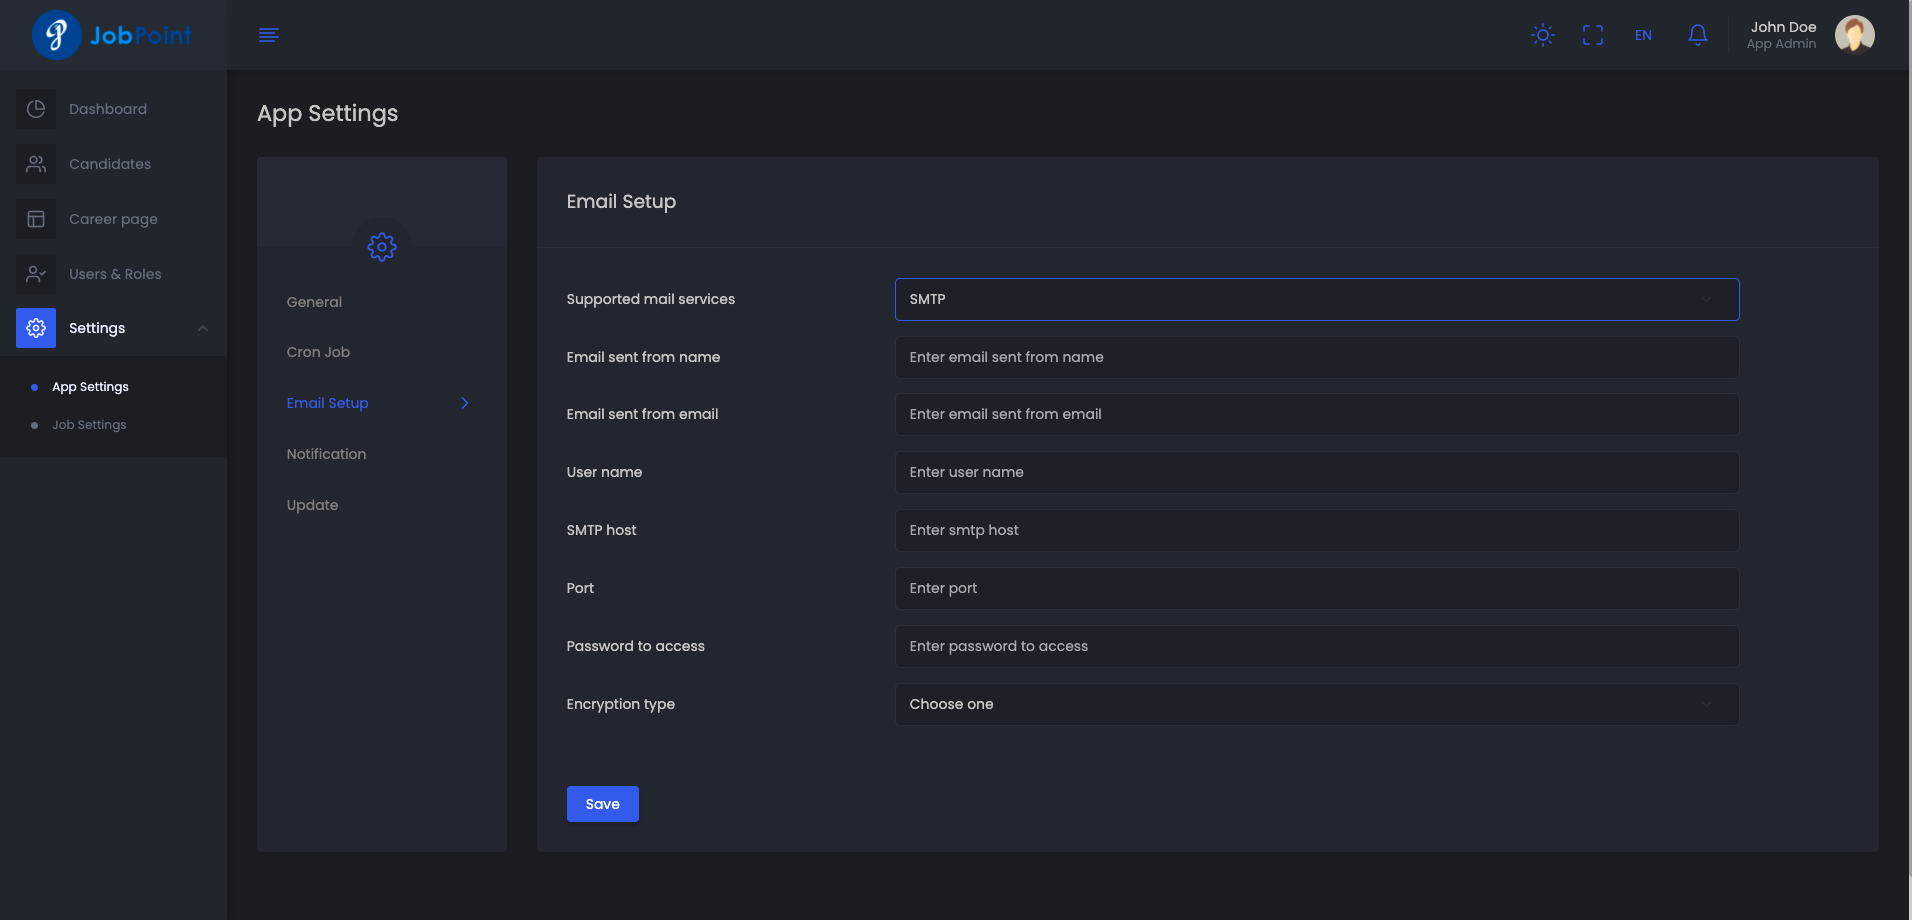Collapse sidebar with hamburger menu icon
Viewport: 1912px width, 920px height.
coord(268,35)
